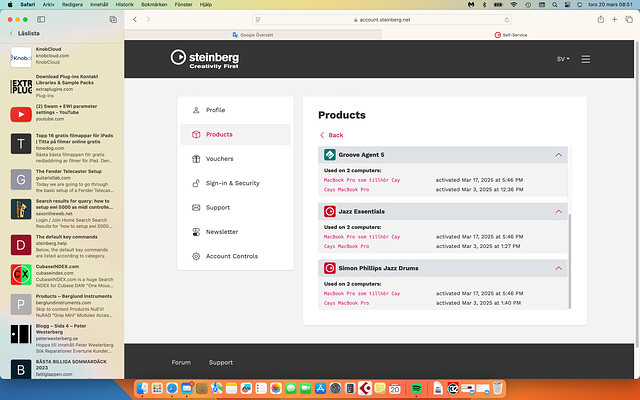Open the Swam + EWI YouTube item
Image resolution: width=640 pixels, height=400 pixels.
click(62, 113)
